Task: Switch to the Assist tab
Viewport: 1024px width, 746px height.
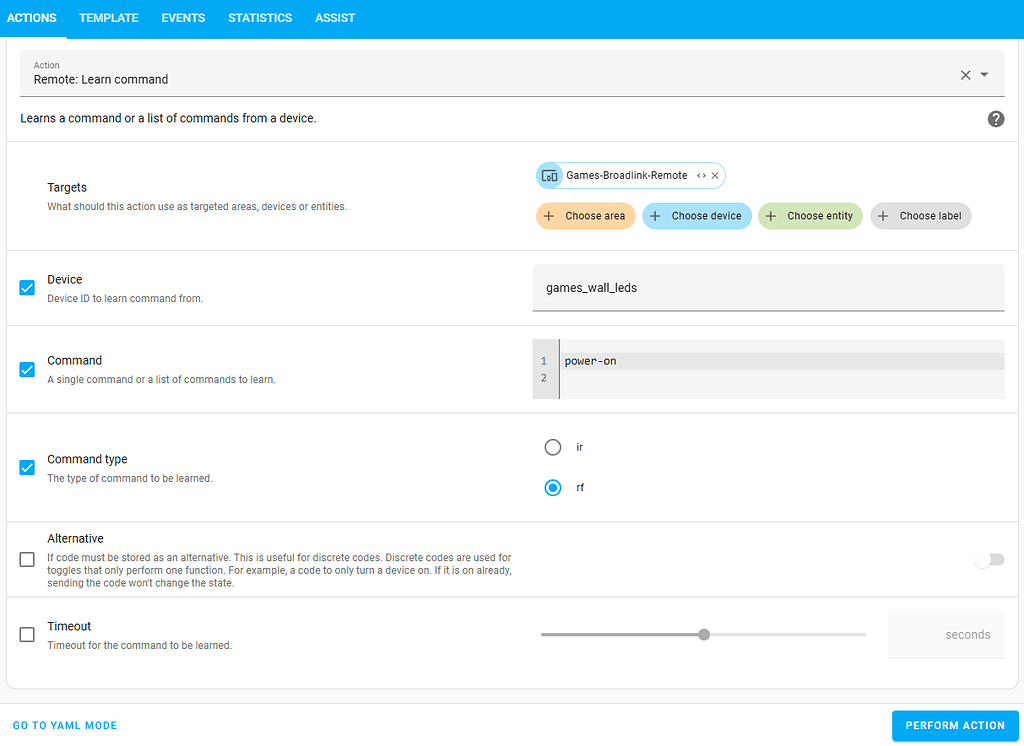Action: [335, 18]
